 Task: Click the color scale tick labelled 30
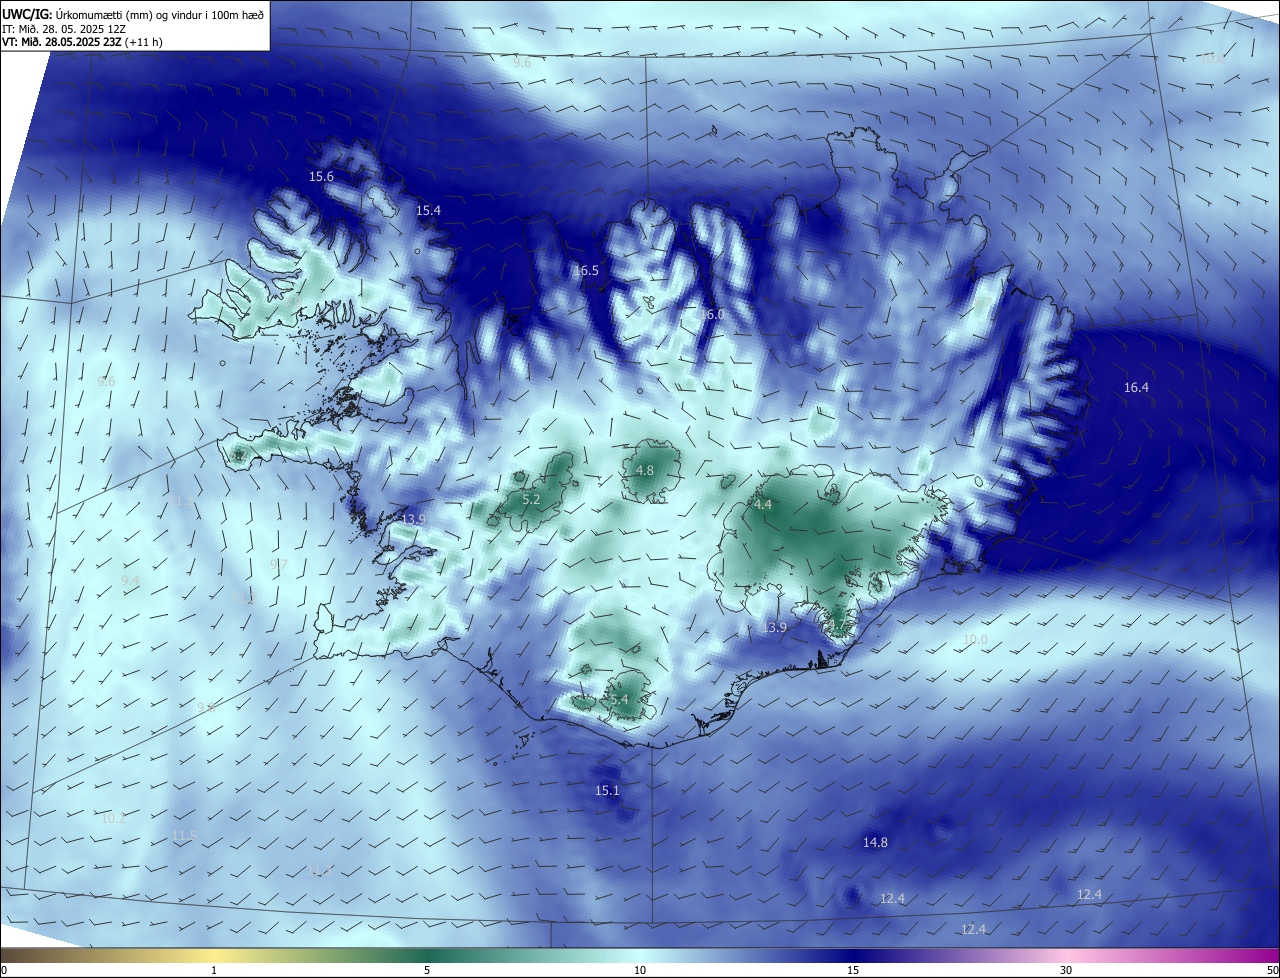tap(1066, 970)
